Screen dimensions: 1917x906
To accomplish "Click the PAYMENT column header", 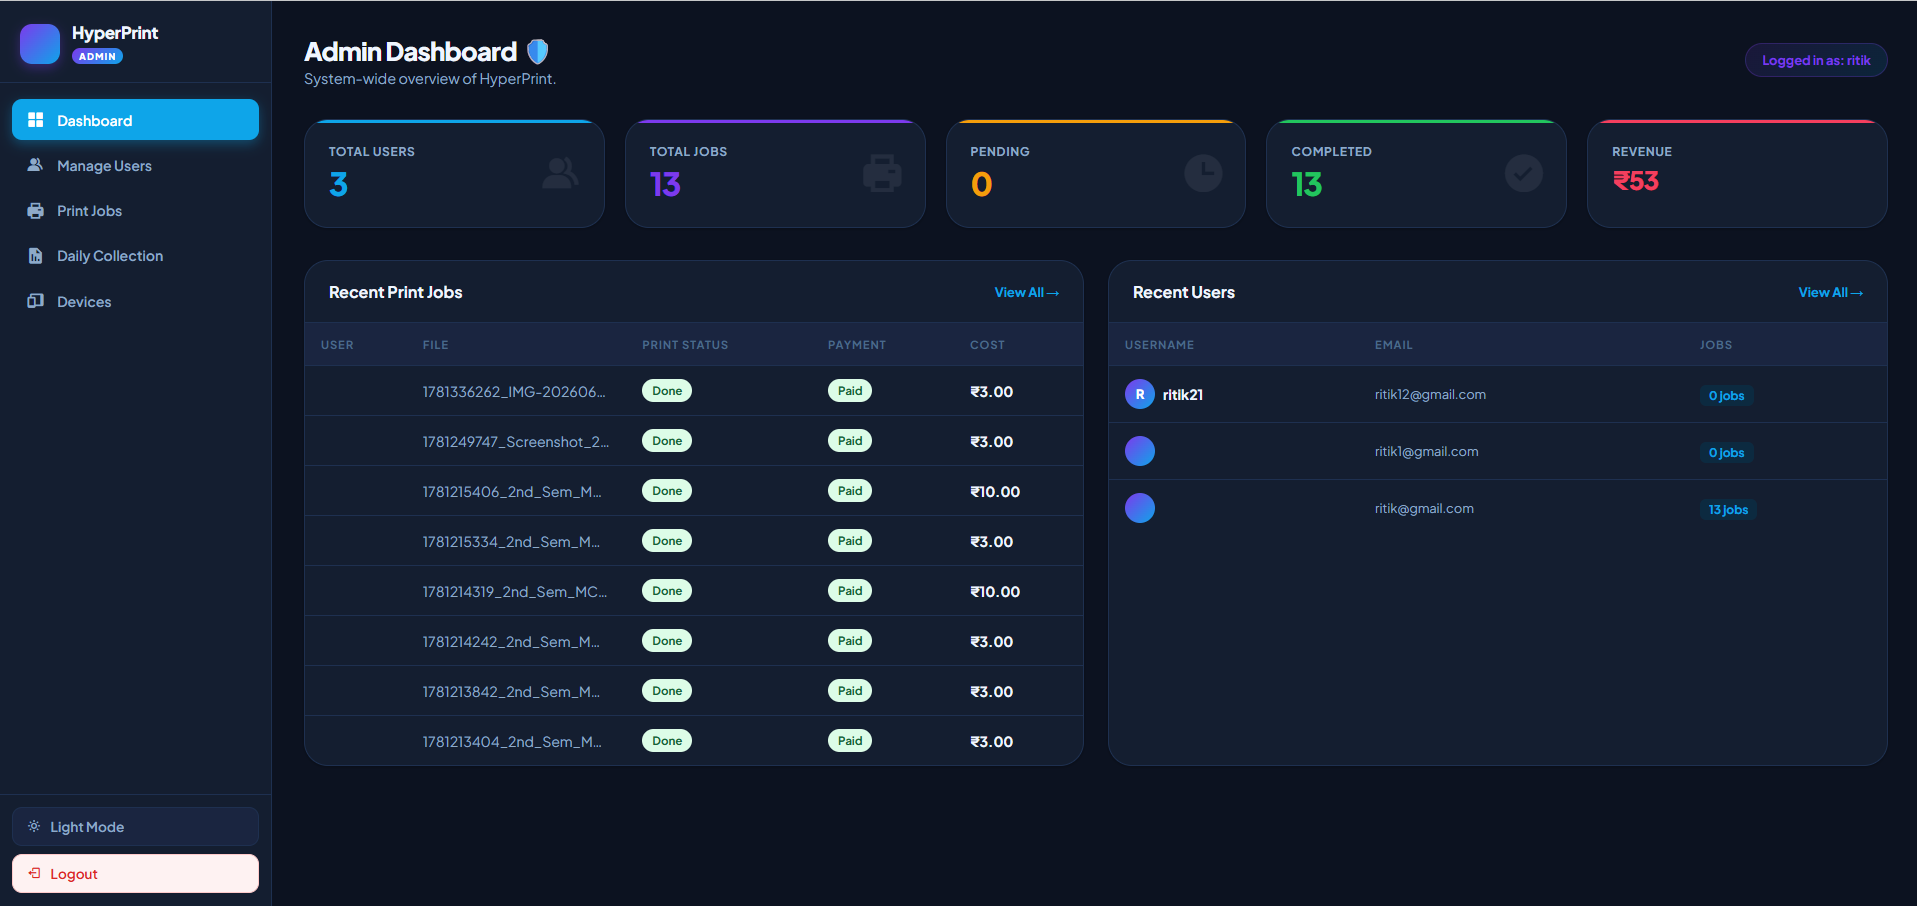I will [x=857, y=345].
